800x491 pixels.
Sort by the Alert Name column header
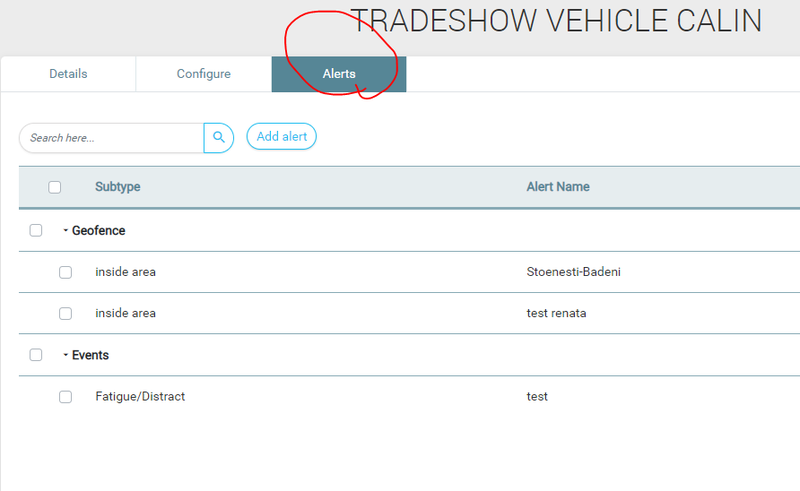pos(558,187)
